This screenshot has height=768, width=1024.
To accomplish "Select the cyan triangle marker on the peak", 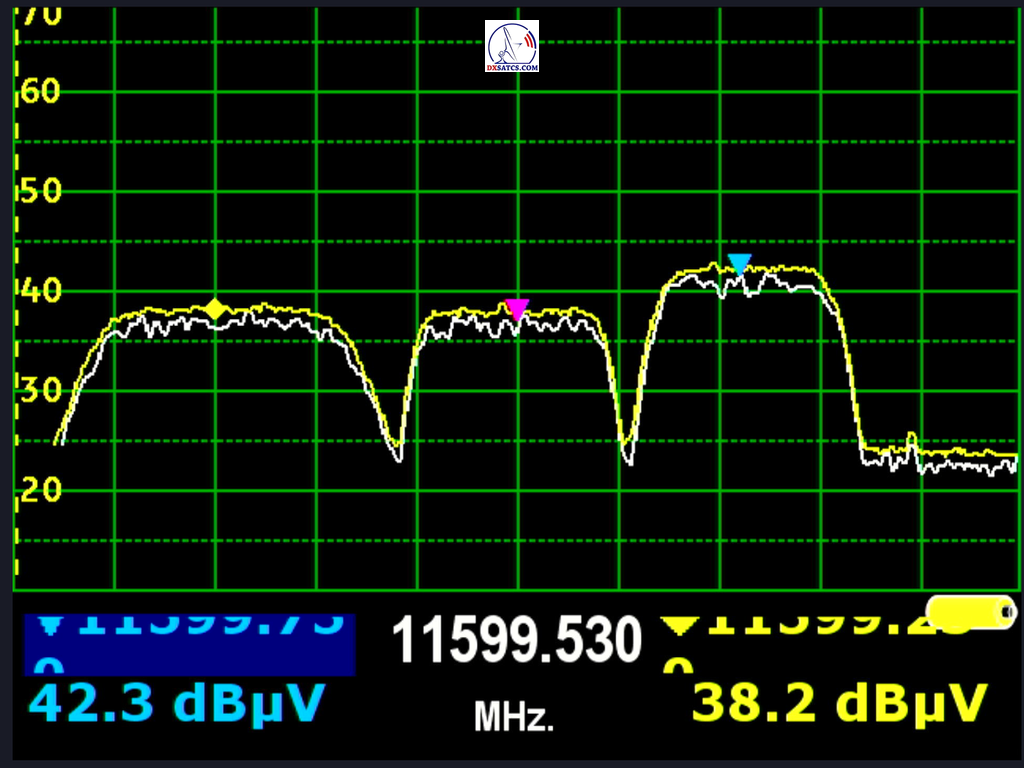I will 739,264.
